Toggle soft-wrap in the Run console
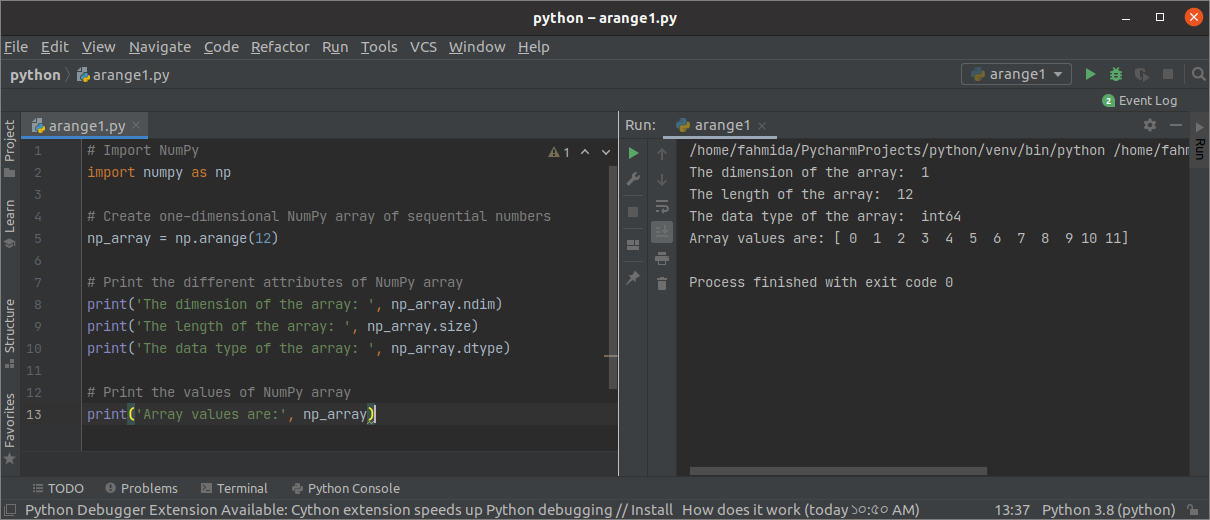 pyautogui.click(x=661, y=206)
